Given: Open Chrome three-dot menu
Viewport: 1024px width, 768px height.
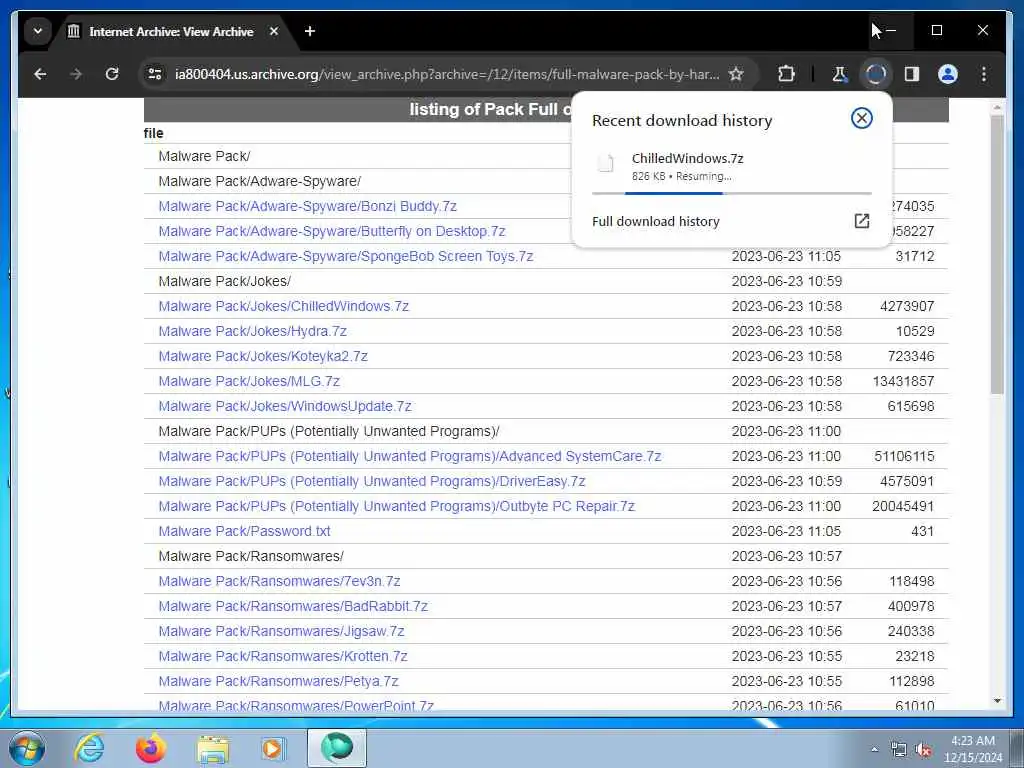Looking at the screenshot, I should coord(984,74).
